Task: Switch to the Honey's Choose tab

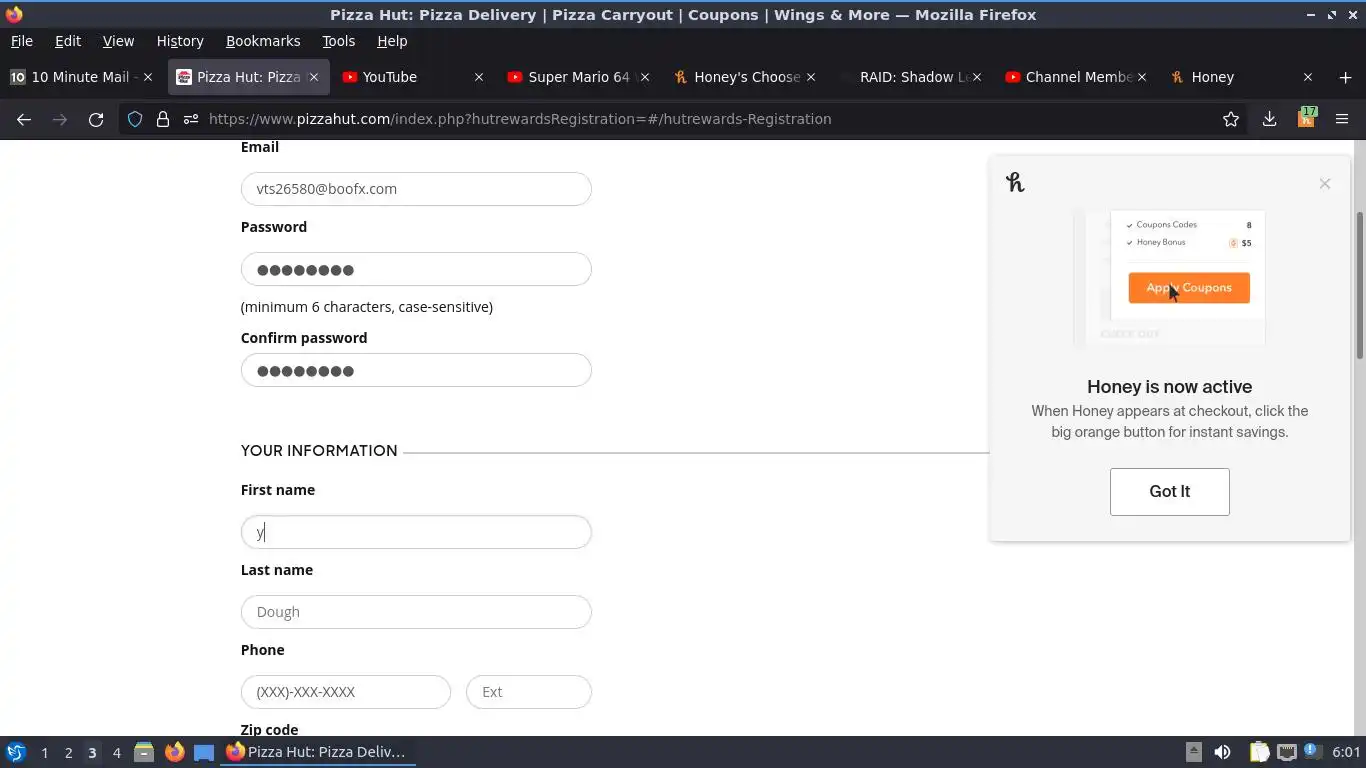Action: coord(744,77)
